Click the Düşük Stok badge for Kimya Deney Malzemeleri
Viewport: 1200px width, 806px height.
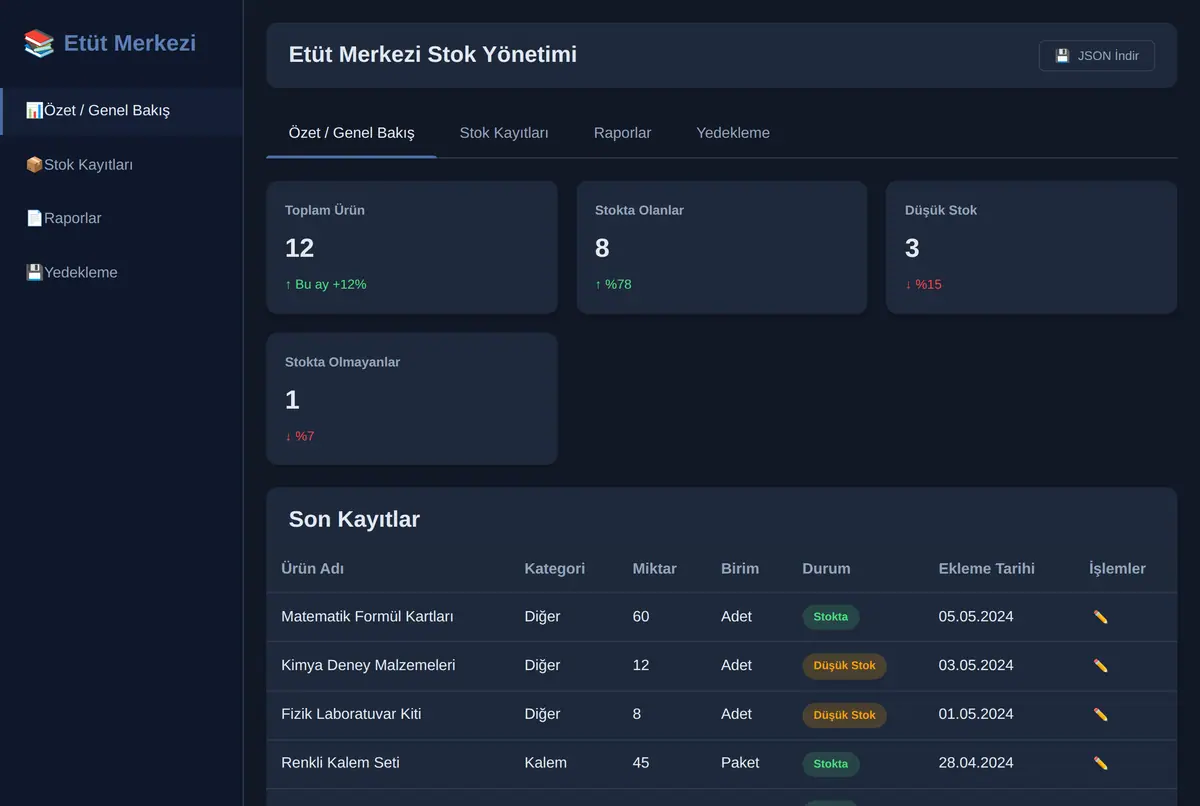(845, 666)
